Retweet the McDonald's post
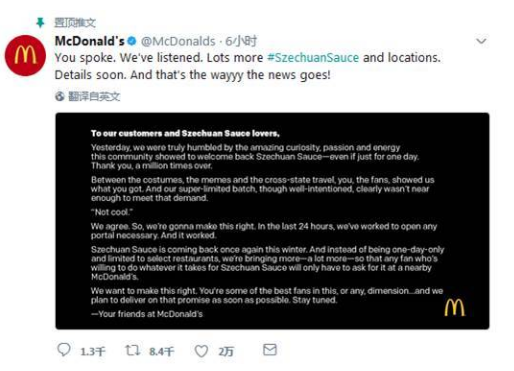 [x=133, y=350]
